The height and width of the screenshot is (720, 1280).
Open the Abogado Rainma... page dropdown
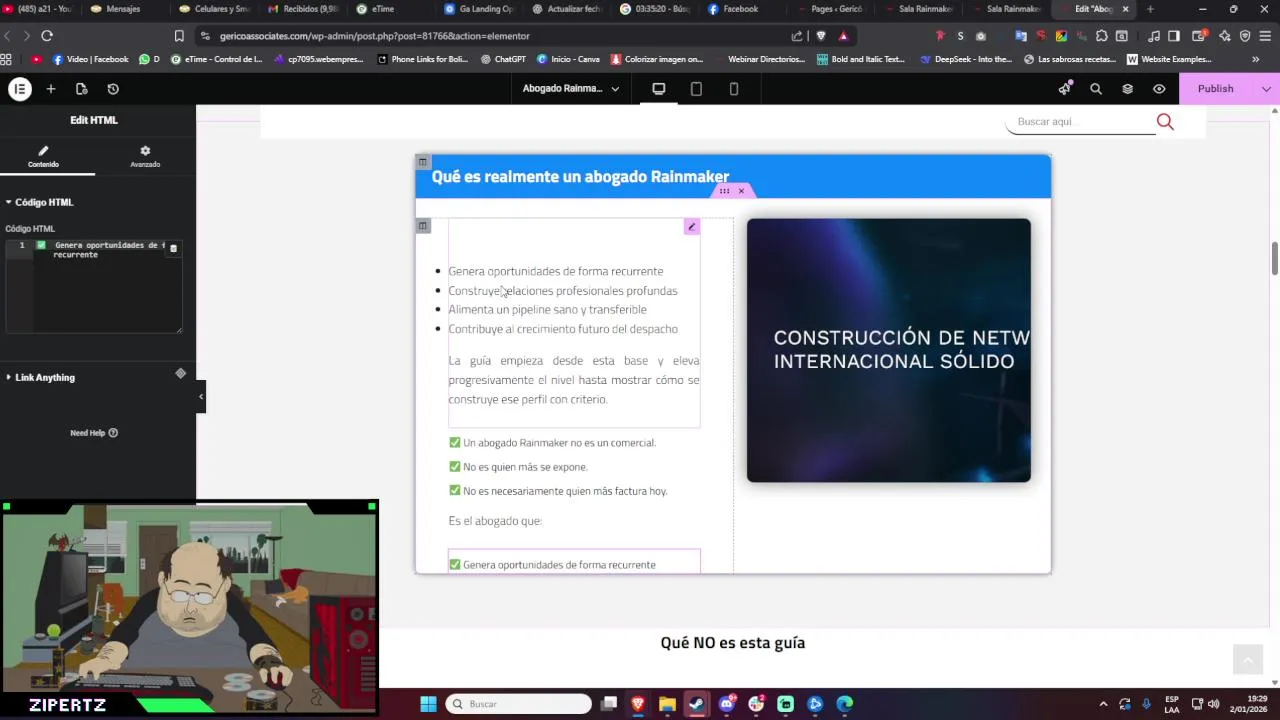[571, 89]
